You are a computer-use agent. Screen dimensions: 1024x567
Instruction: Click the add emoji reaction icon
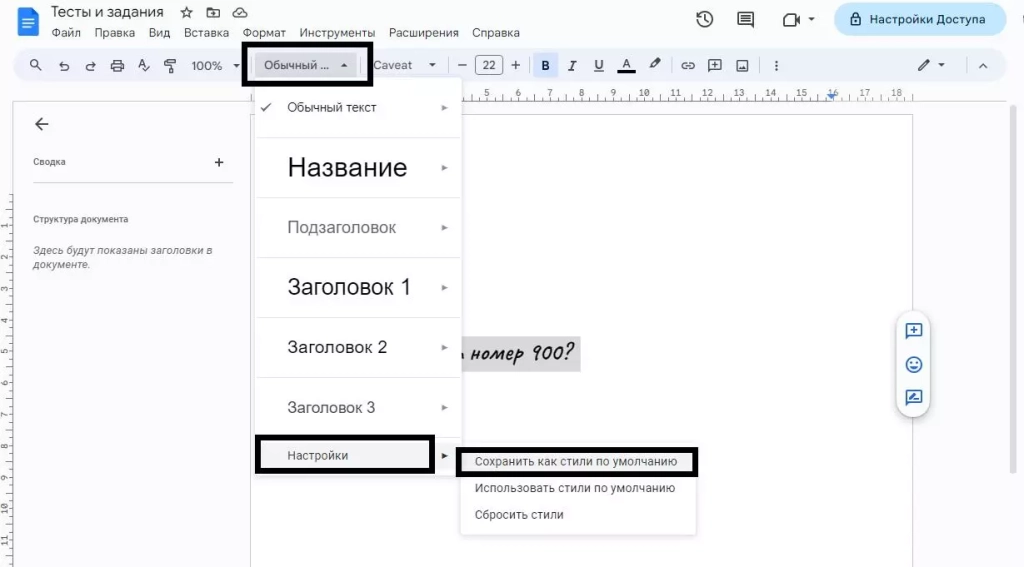point(914,364)
